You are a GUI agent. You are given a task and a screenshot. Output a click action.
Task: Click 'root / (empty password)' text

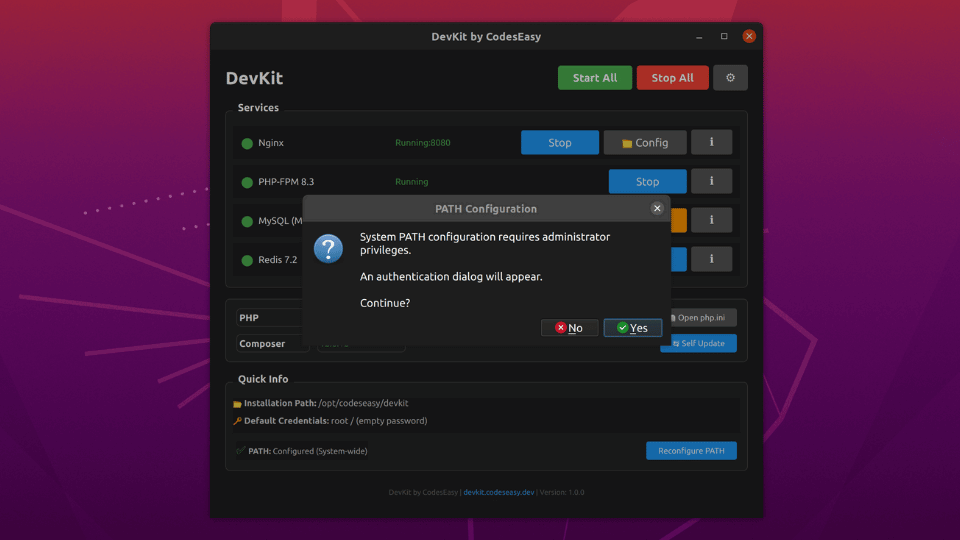(x=379, y=421)
